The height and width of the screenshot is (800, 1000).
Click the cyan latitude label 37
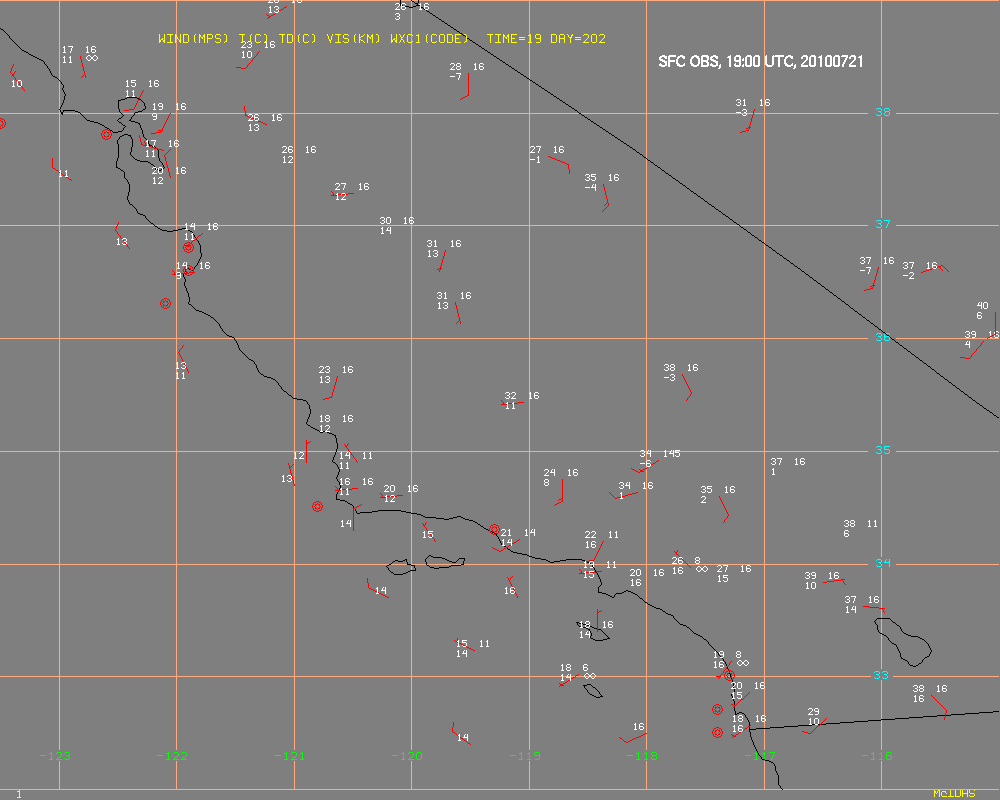tap(883, 224)
